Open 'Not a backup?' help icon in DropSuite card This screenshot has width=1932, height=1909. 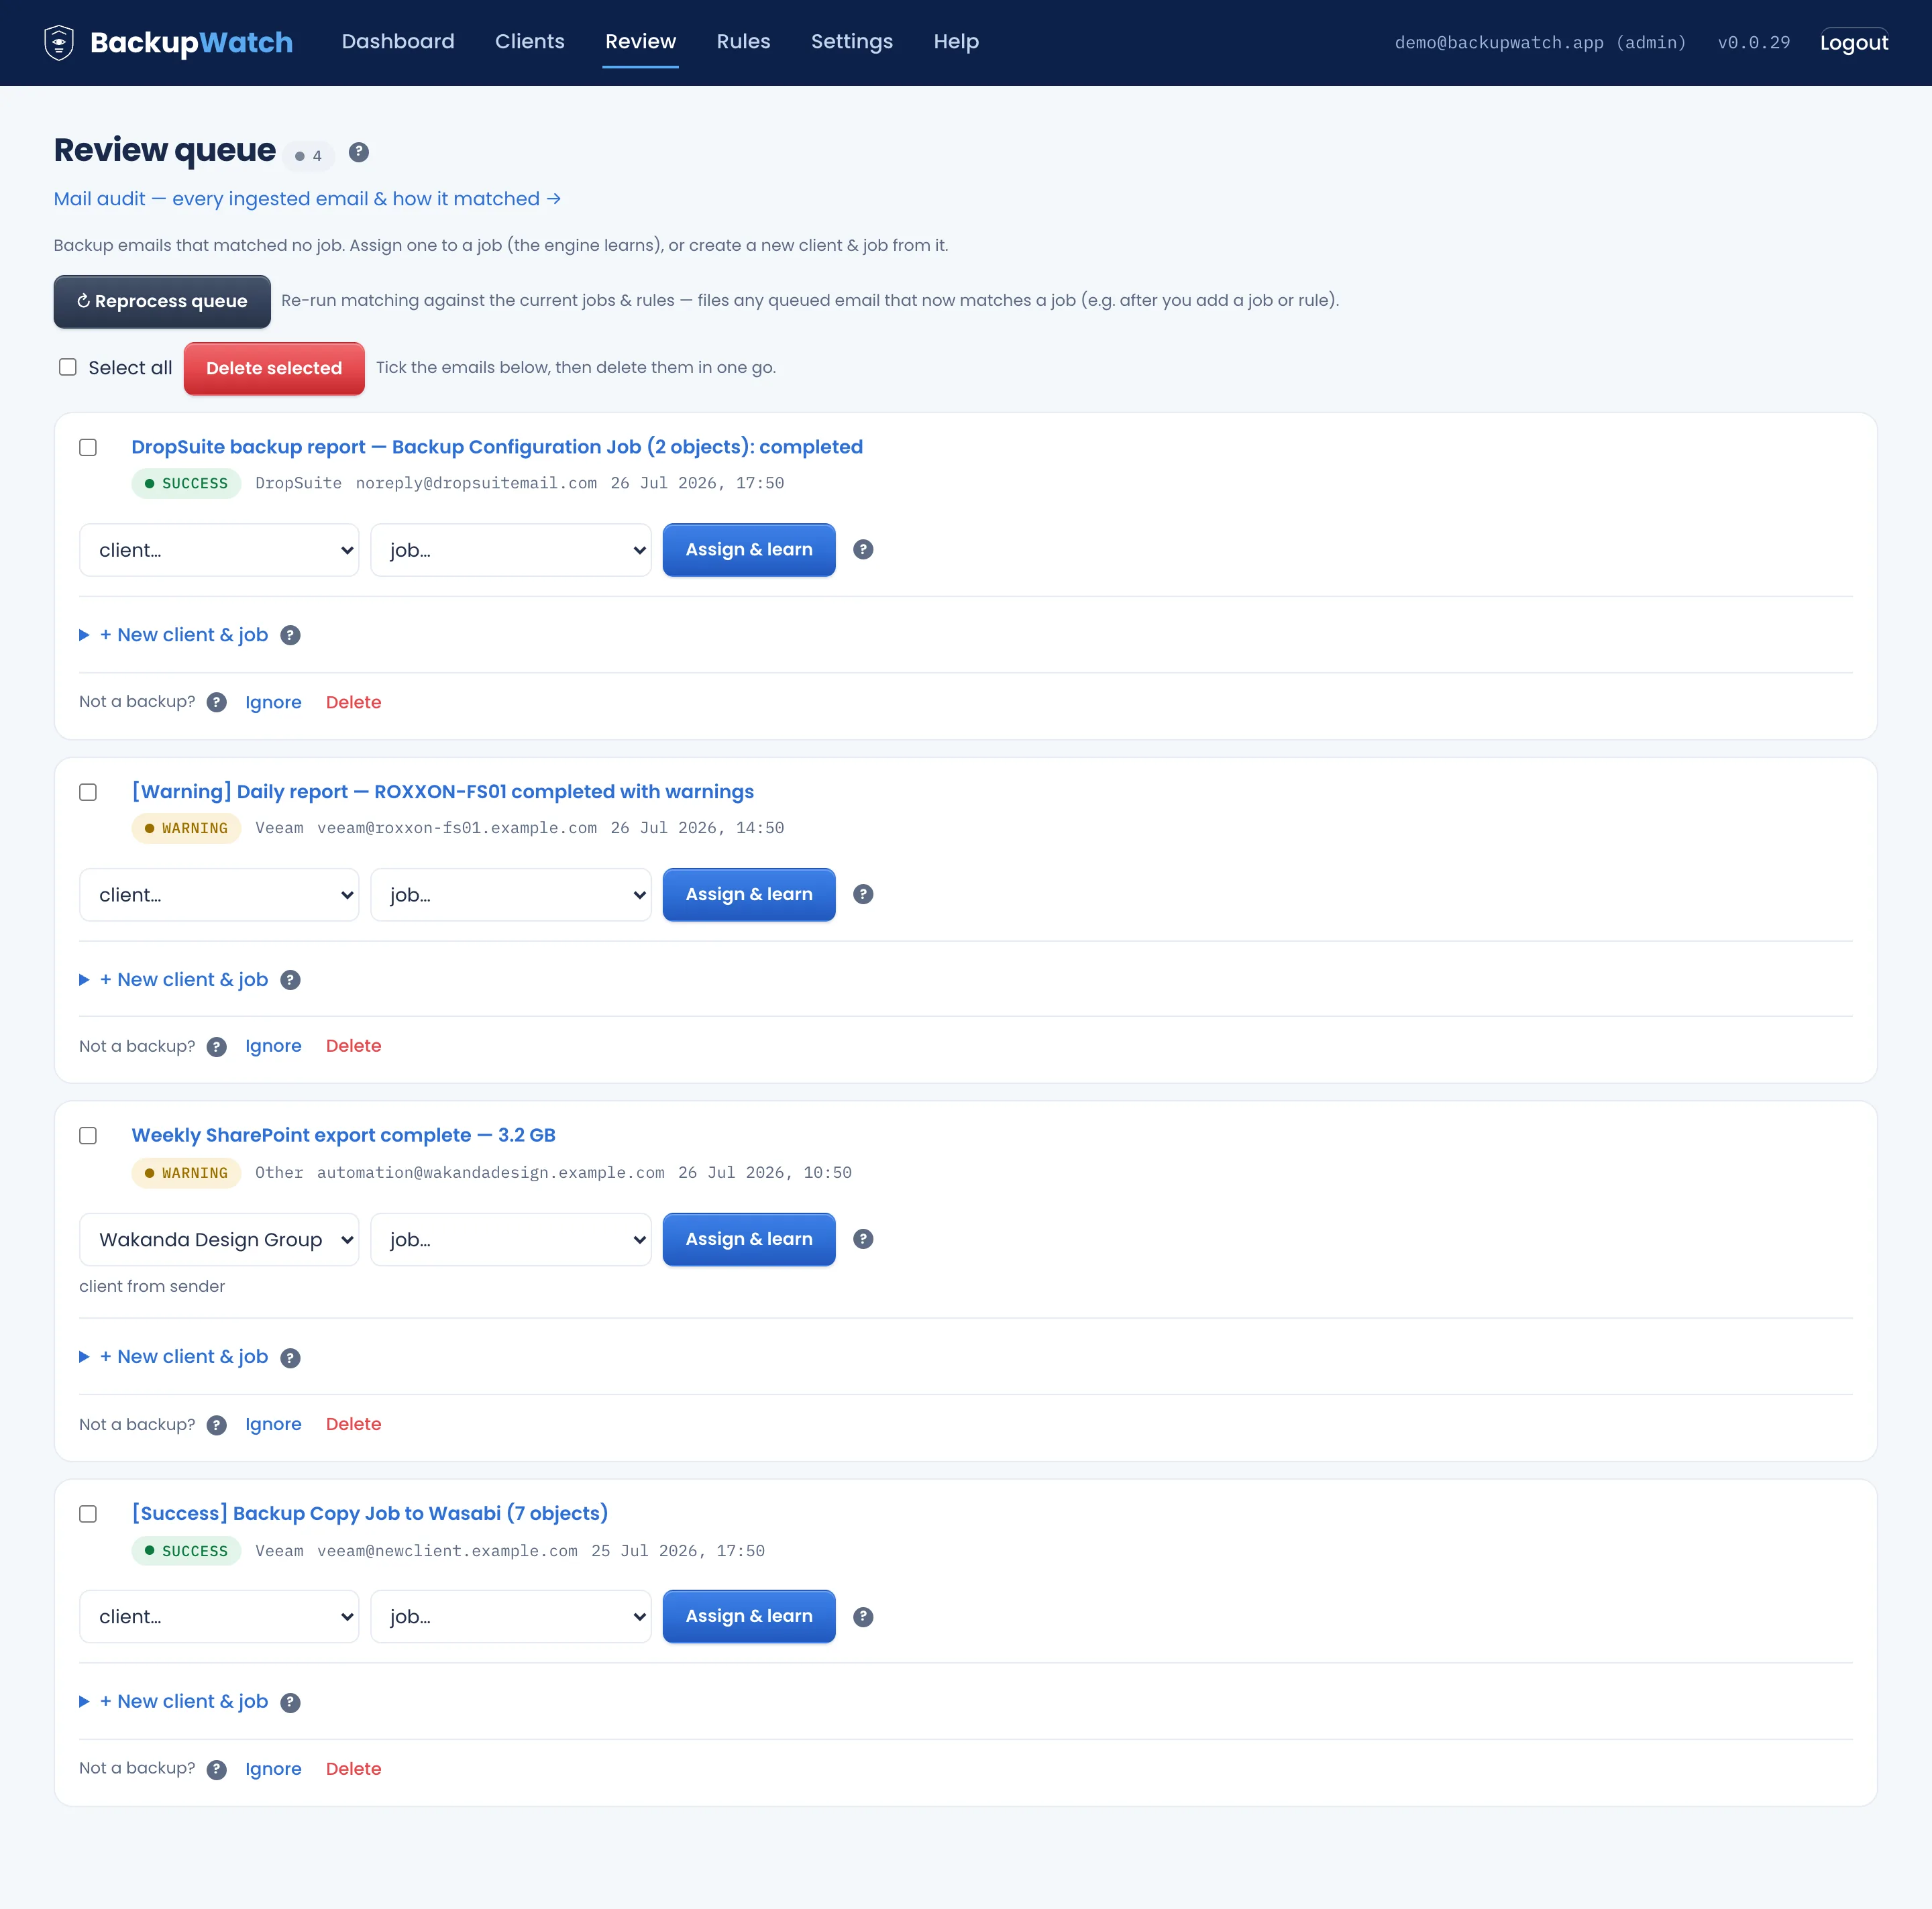click(x=216, y=702)
